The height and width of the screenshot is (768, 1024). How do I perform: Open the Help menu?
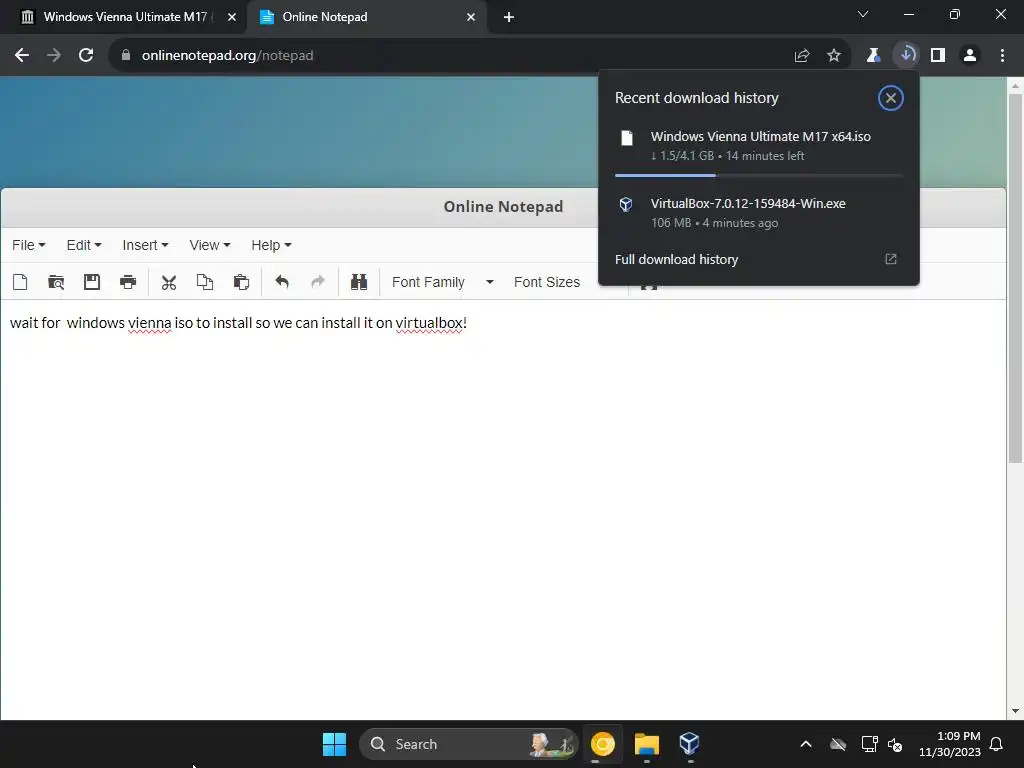point(271,245)
